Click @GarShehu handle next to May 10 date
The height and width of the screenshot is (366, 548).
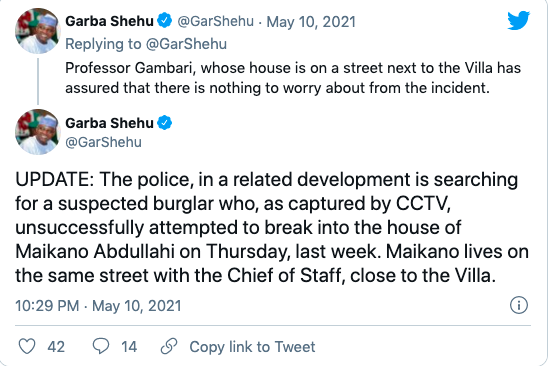(215, 21)
